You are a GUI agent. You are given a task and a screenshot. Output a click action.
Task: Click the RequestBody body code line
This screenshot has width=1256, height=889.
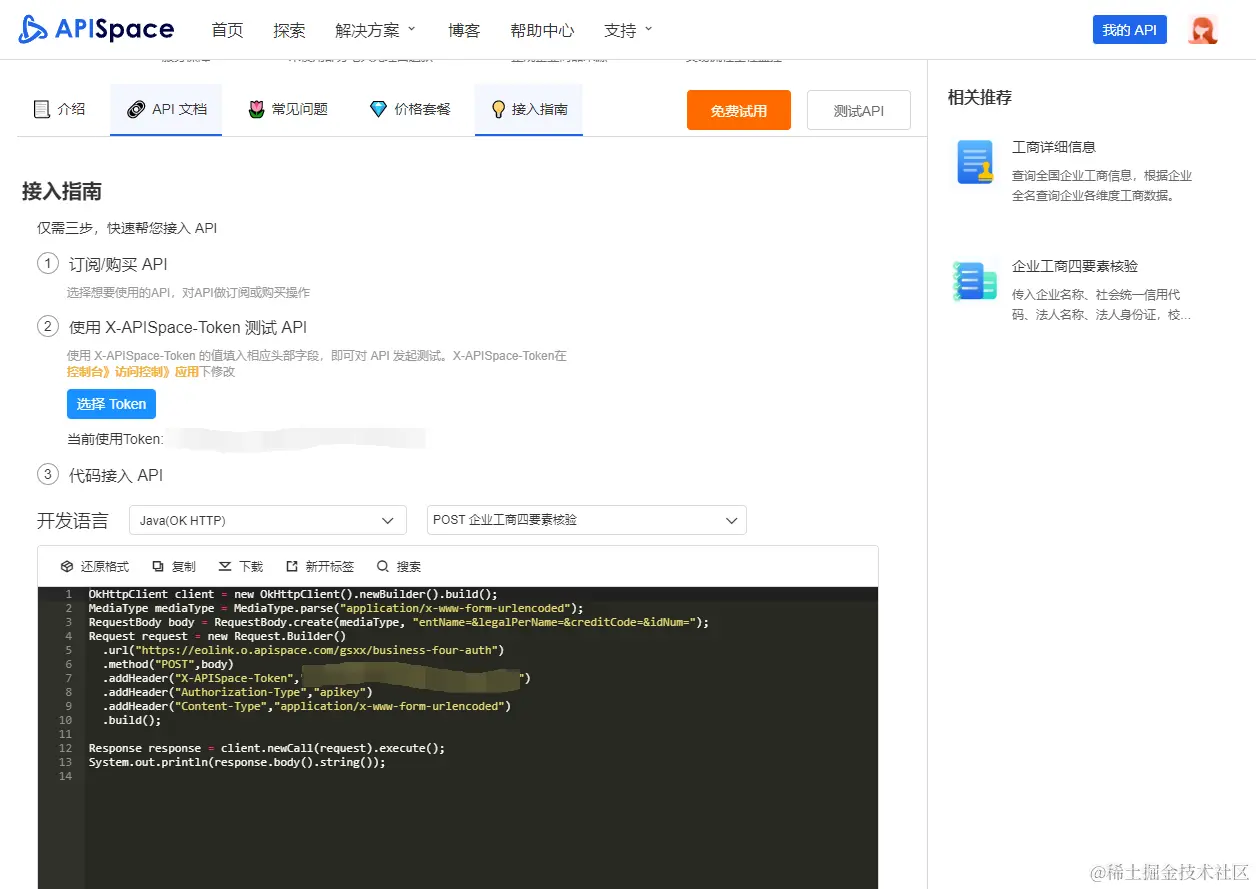(399, 622)
